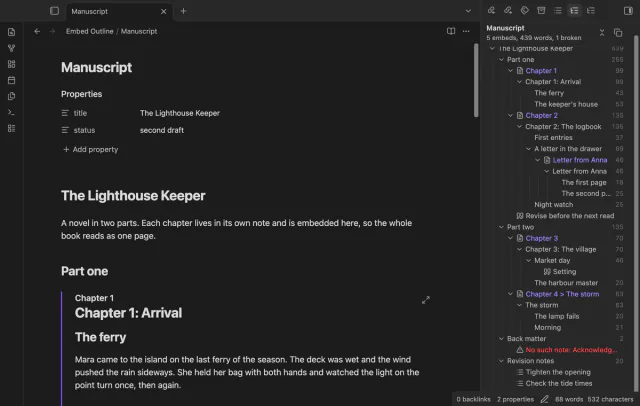Collapse the Part one outline node

coord(501,60)
